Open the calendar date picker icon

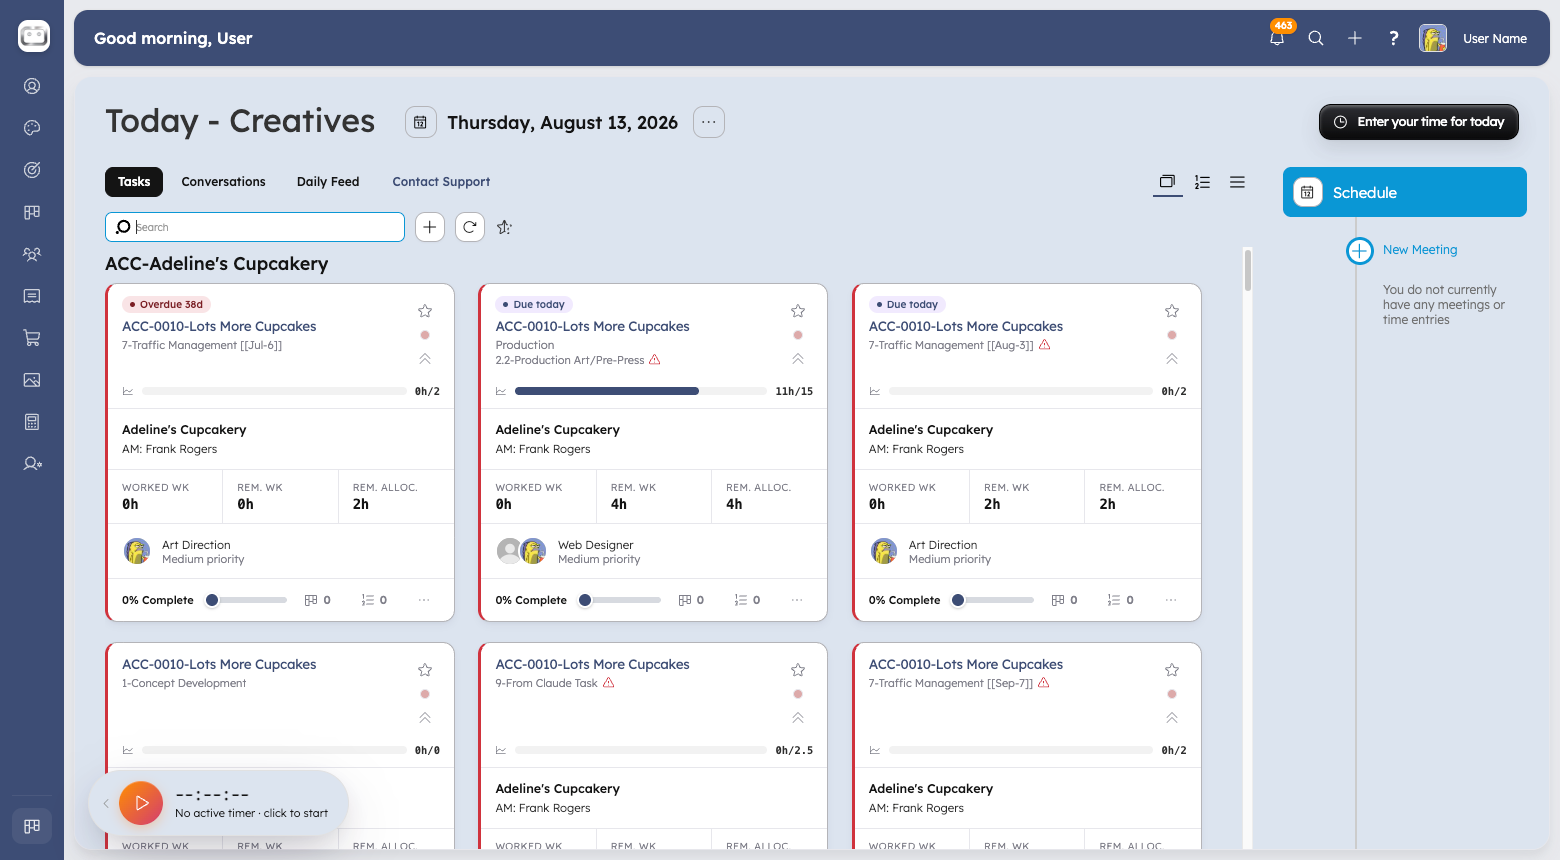pos(421,122)
